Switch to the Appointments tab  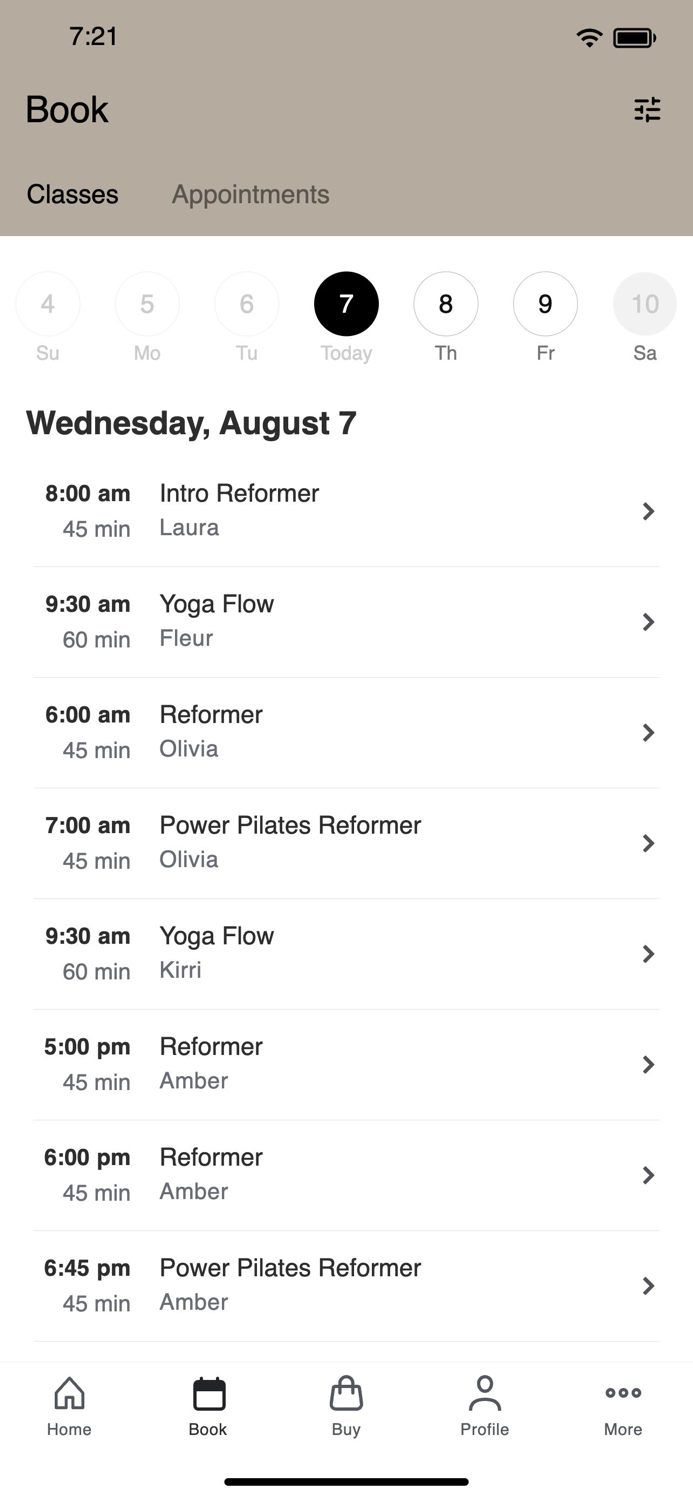[x=250, y=194]
